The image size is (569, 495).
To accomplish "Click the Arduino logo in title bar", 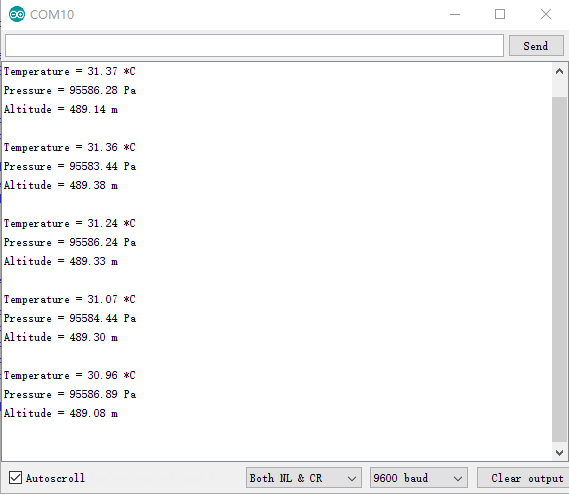I will tap(17, 15).
